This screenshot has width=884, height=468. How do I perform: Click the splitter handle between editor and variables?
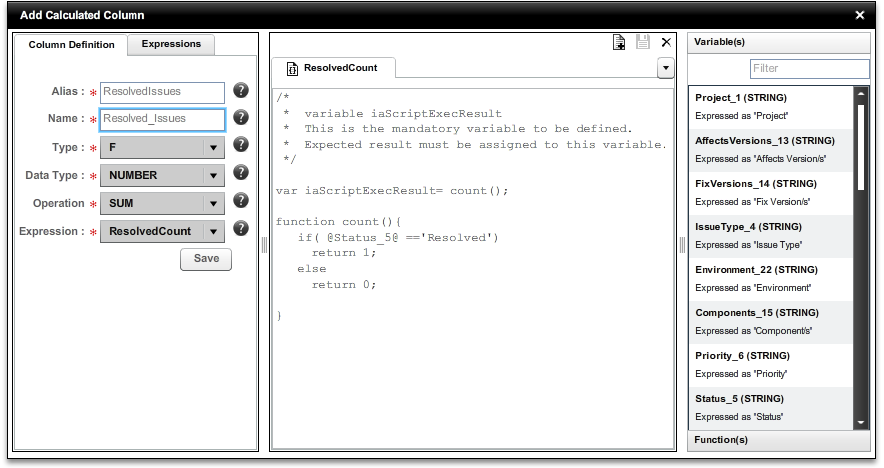pyautogui.click(x=682, y=244)
